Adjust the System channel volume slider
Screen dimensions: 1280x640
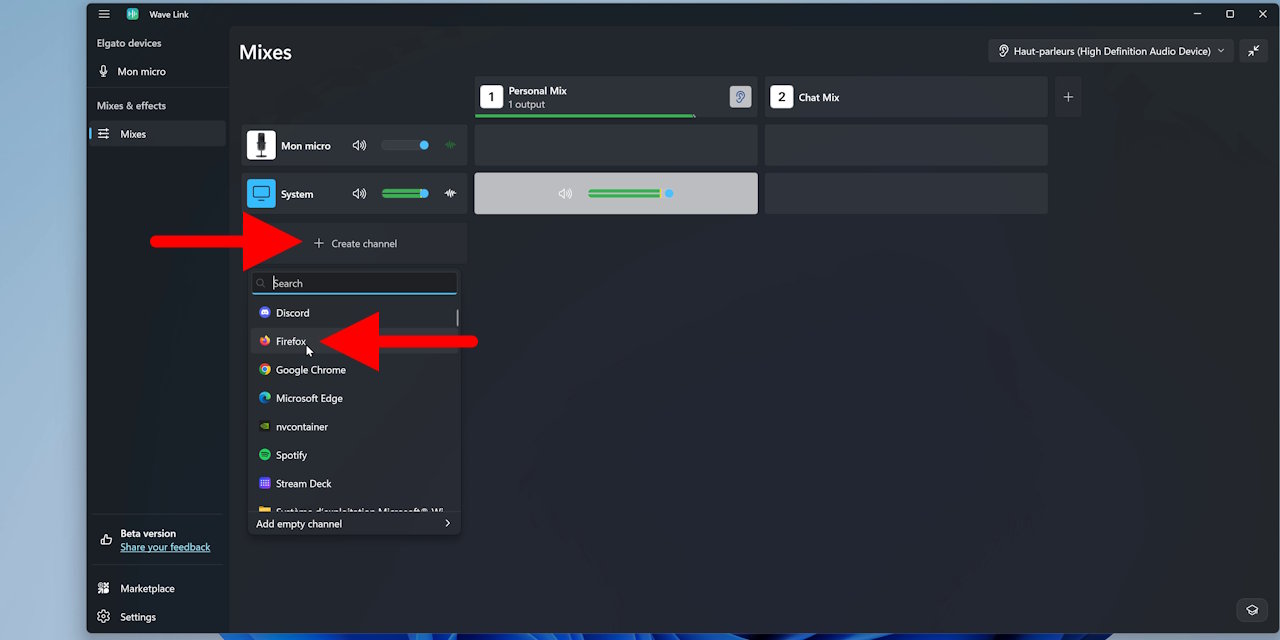[405, 194]
